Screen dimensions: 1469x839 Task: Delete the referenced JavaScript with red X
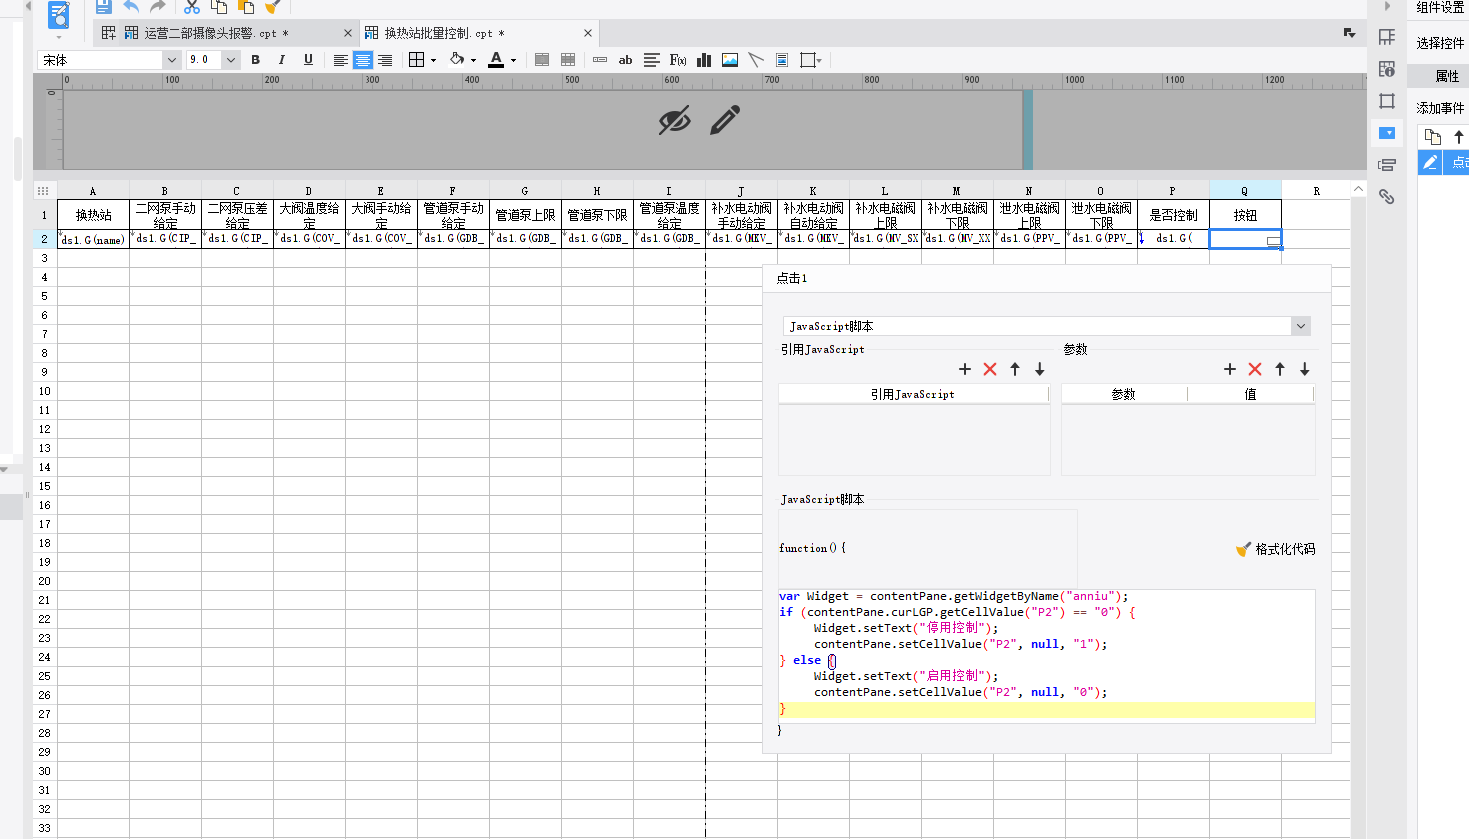pos(990,369)
